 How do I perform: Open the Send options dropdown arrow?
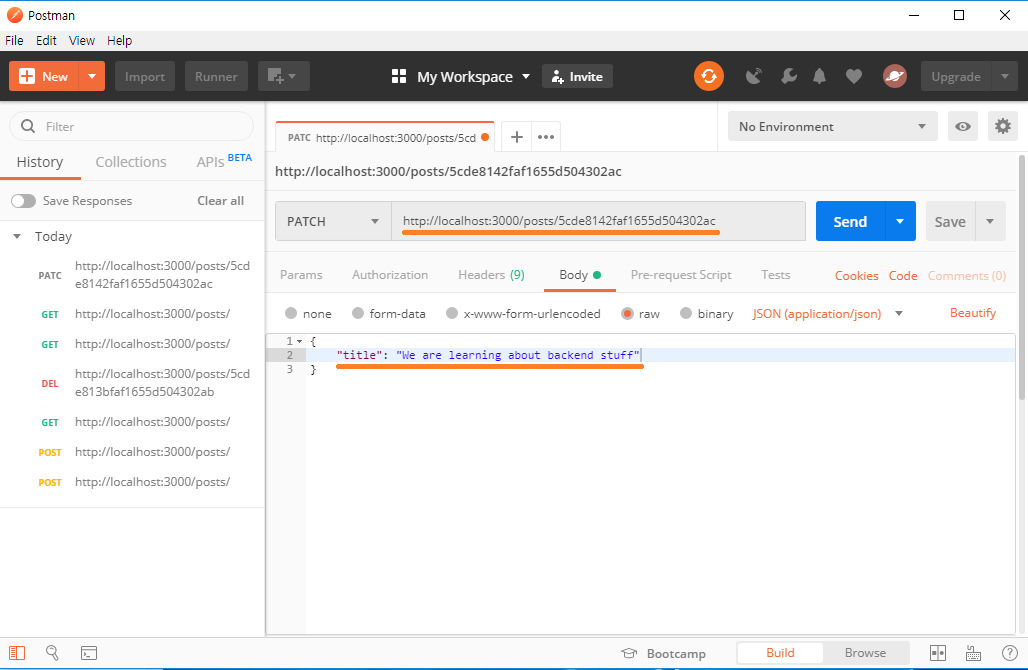tap(900, 222)
